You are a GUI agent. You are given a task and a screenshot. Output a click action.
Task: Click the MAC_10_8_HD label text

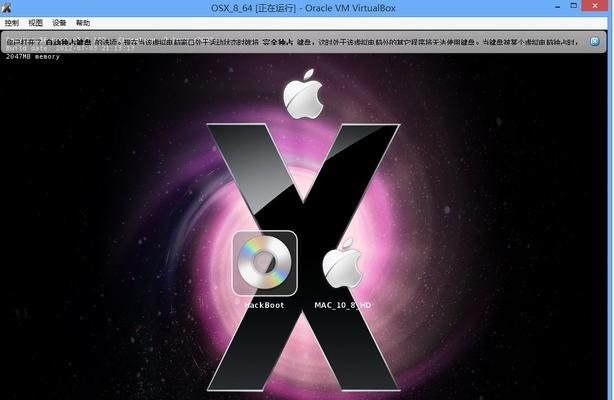click(x=343, y=305)
